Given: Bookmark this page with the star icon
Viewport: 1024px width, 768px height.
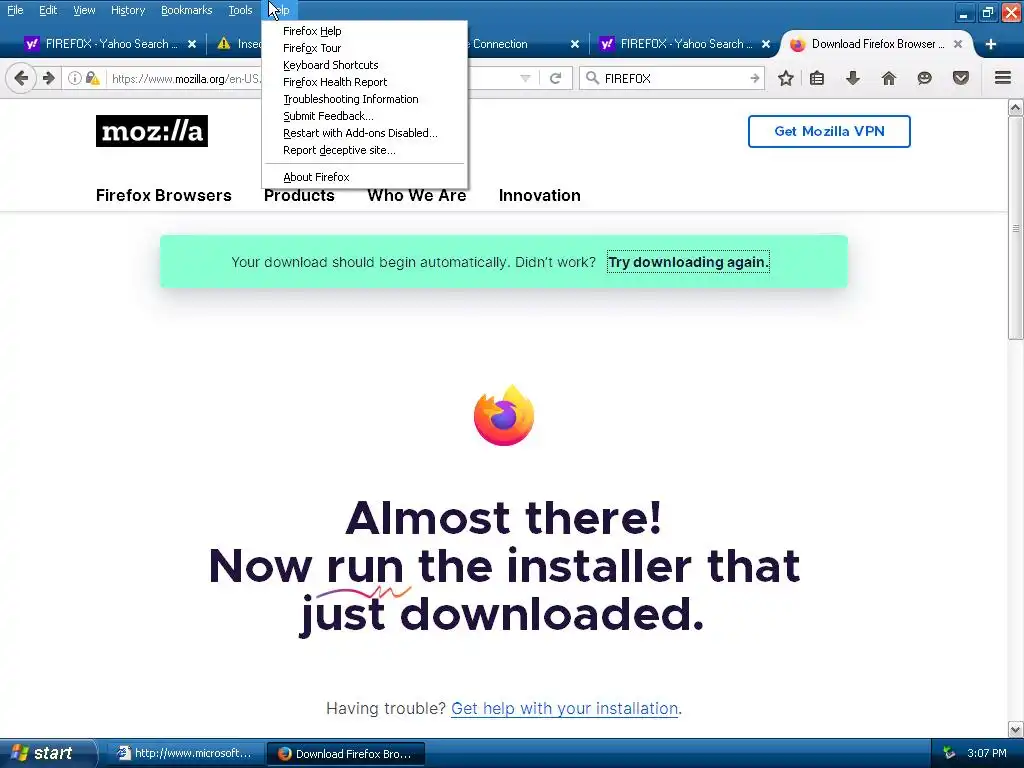Looking at the screenshot, I should tap(786, 78).
